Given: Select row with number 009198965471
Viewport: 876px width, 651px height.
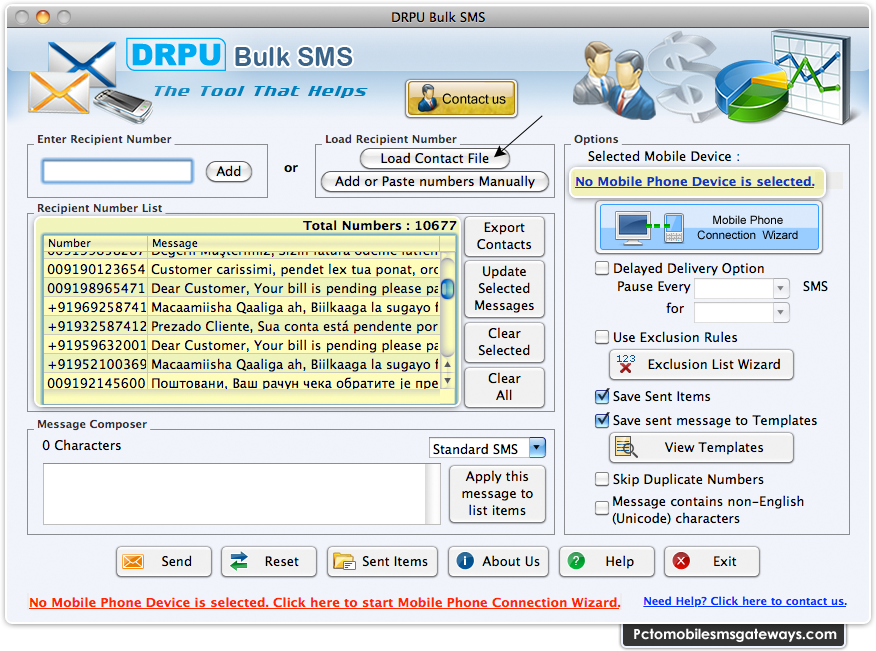Looking at the screenshot, I should click(x=242, y=288).
